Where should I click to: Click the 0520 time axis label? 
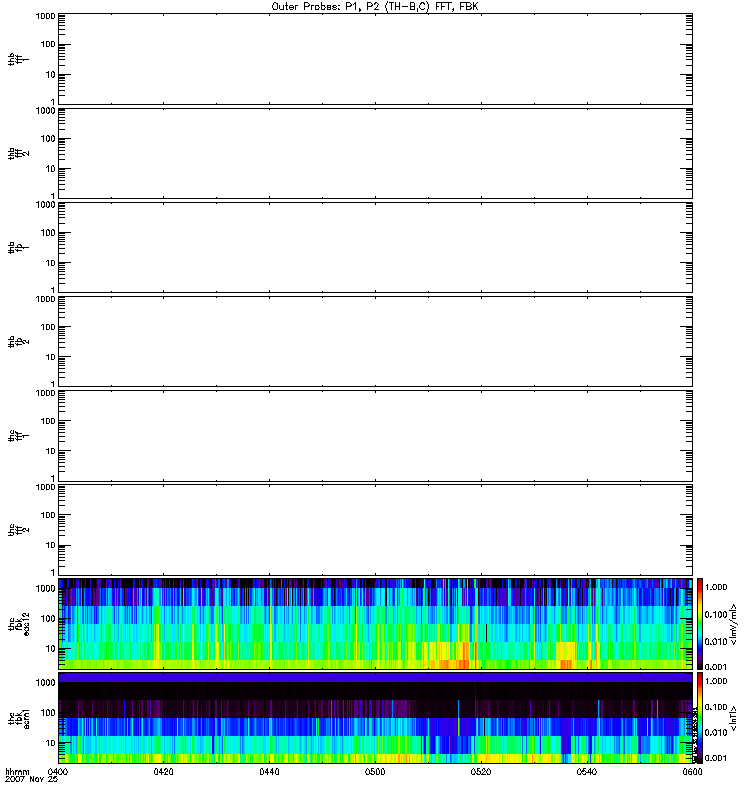(x=481, y=771)
